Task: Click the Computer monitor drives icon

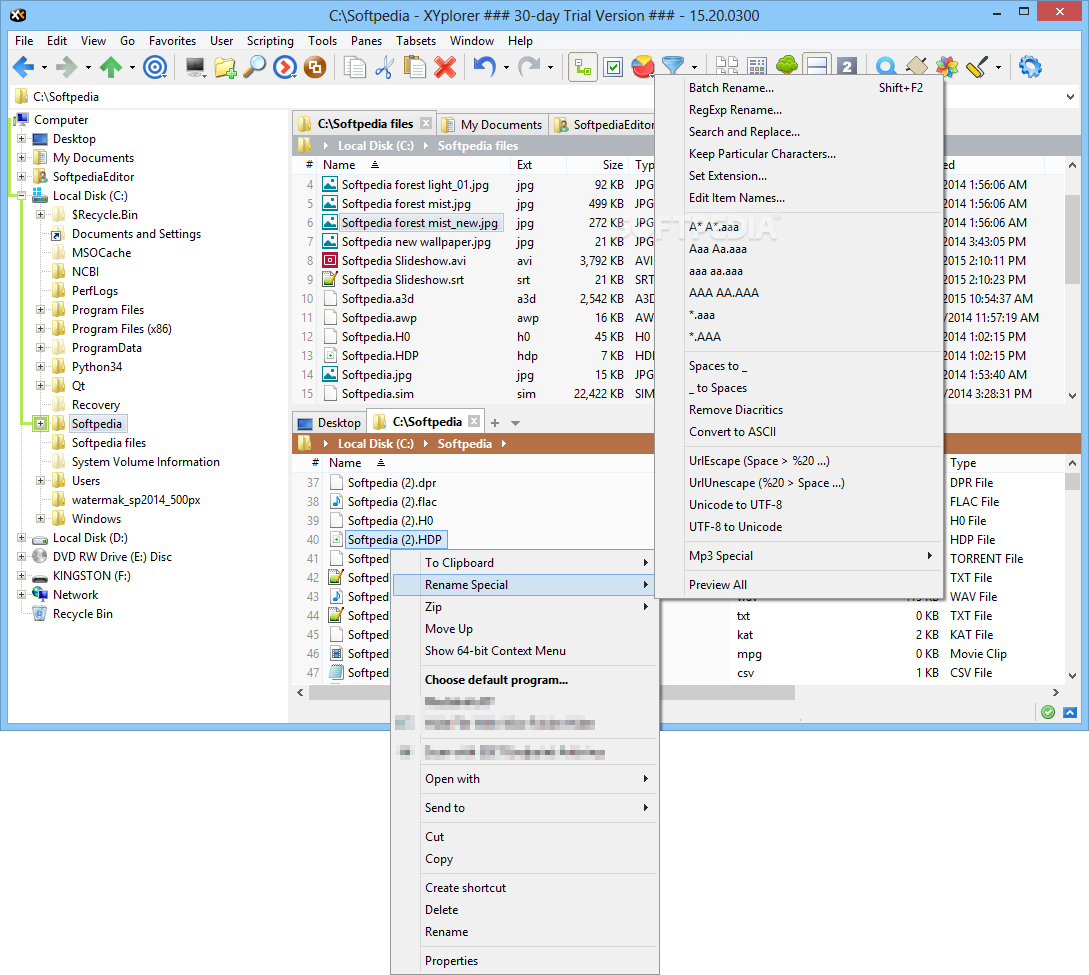Action: [x=195, y=67]
